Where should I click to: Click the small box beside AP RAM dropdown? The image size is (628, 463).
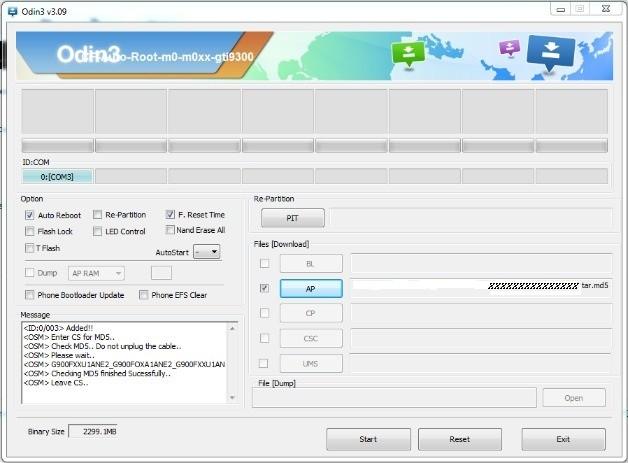[161, 273]
